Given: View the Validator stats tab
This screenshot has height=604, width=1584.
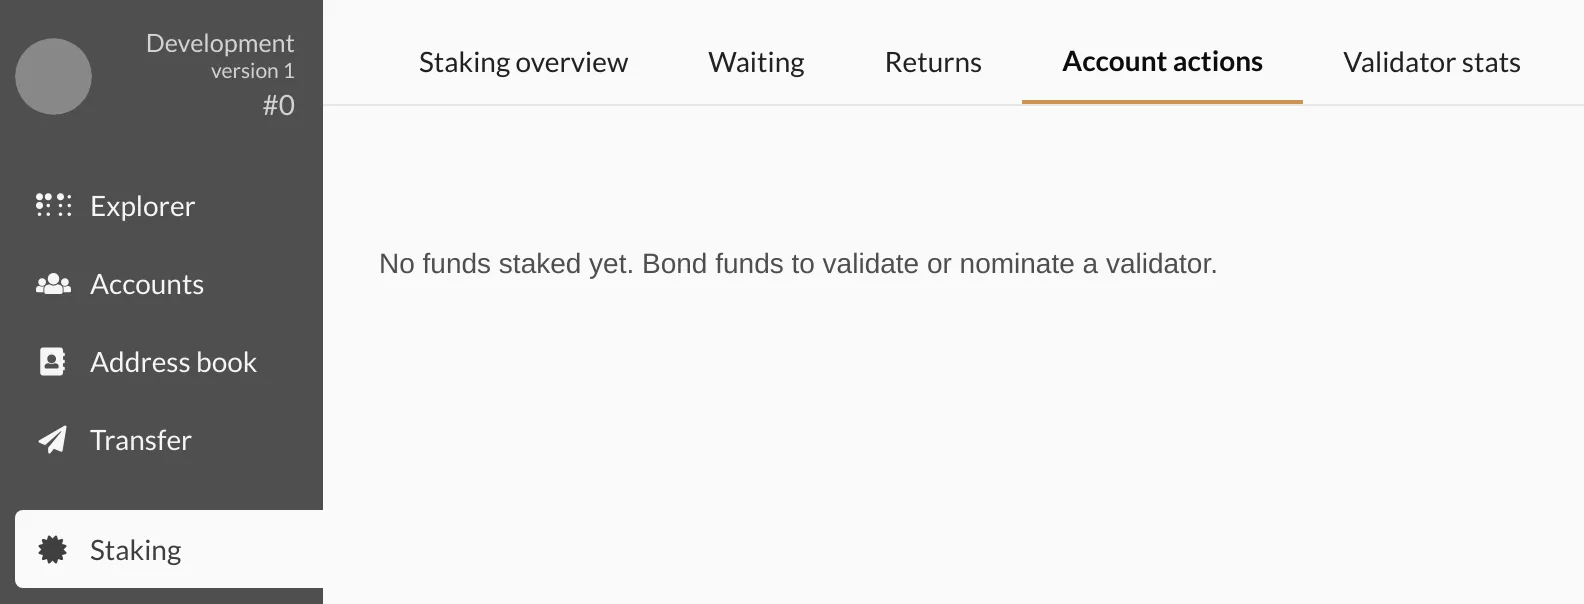Looking at the screenshot, I should tap(1431, 62).
